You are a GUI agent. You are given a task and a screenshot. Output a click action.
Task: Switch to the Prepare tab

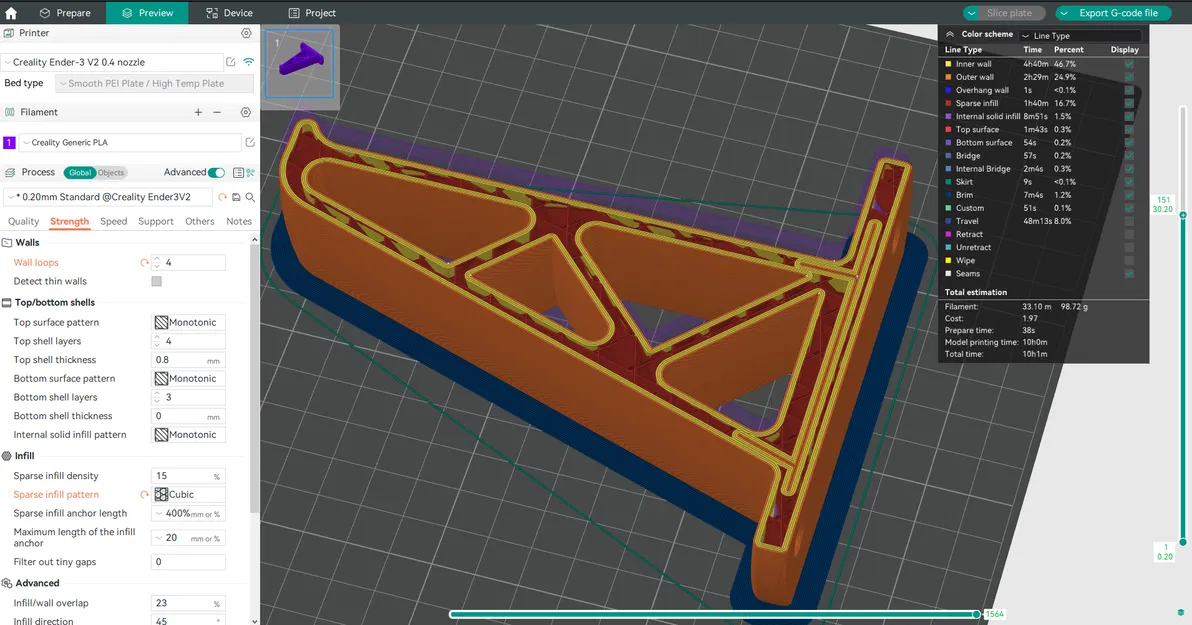(x=65, y=13)
